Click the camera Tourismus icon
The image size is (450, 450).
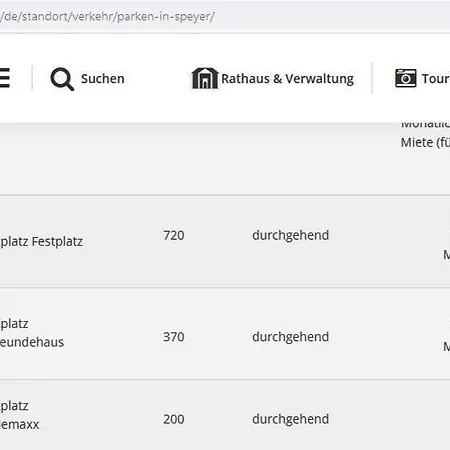(x=405, y=78)
